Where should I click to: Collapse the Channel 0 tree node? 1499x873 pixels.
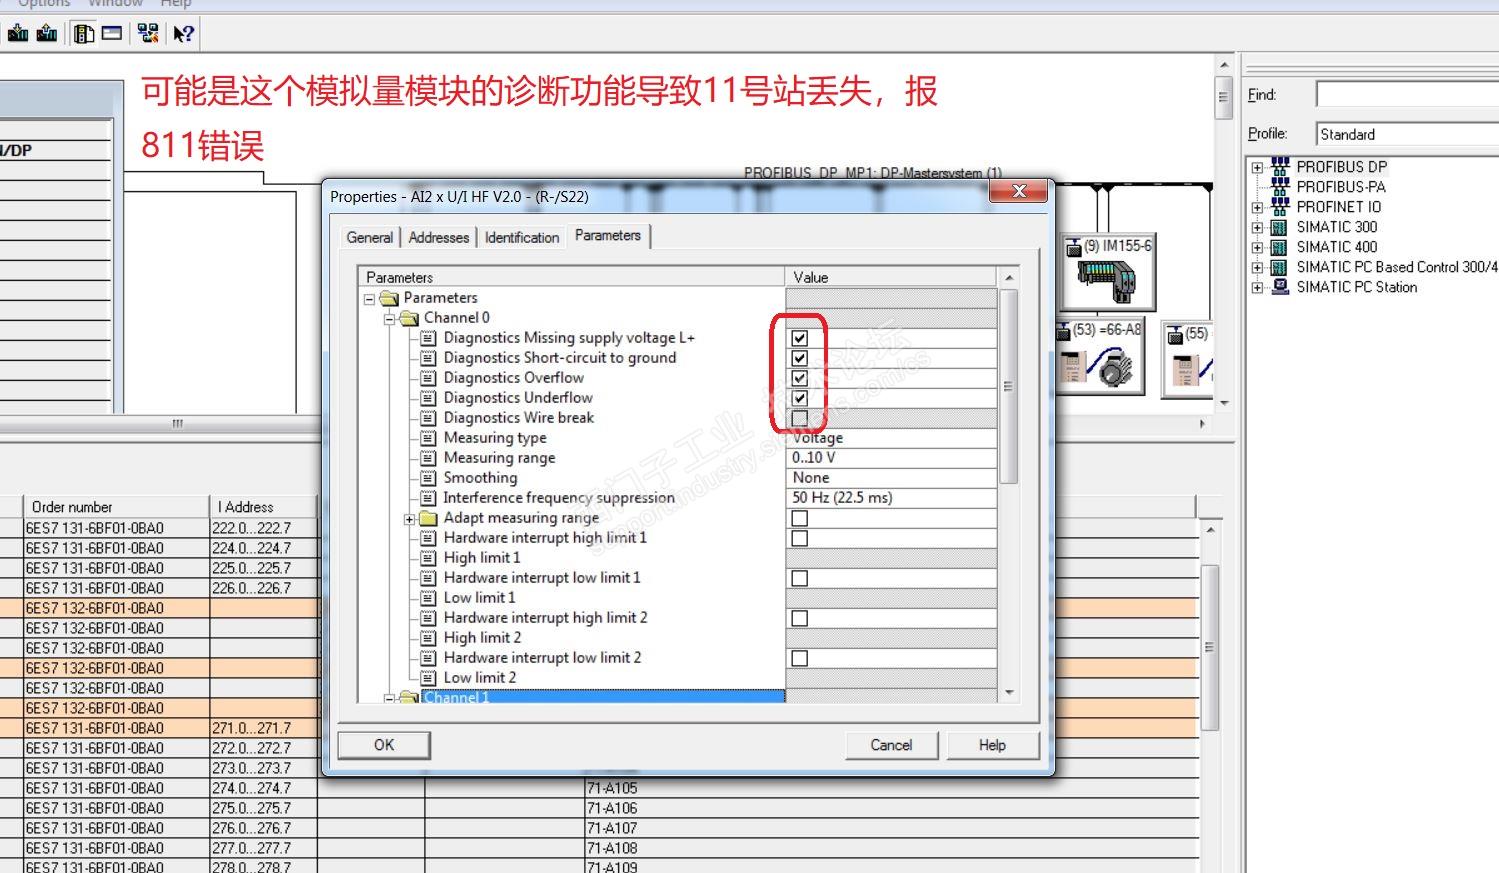(389, 319)
